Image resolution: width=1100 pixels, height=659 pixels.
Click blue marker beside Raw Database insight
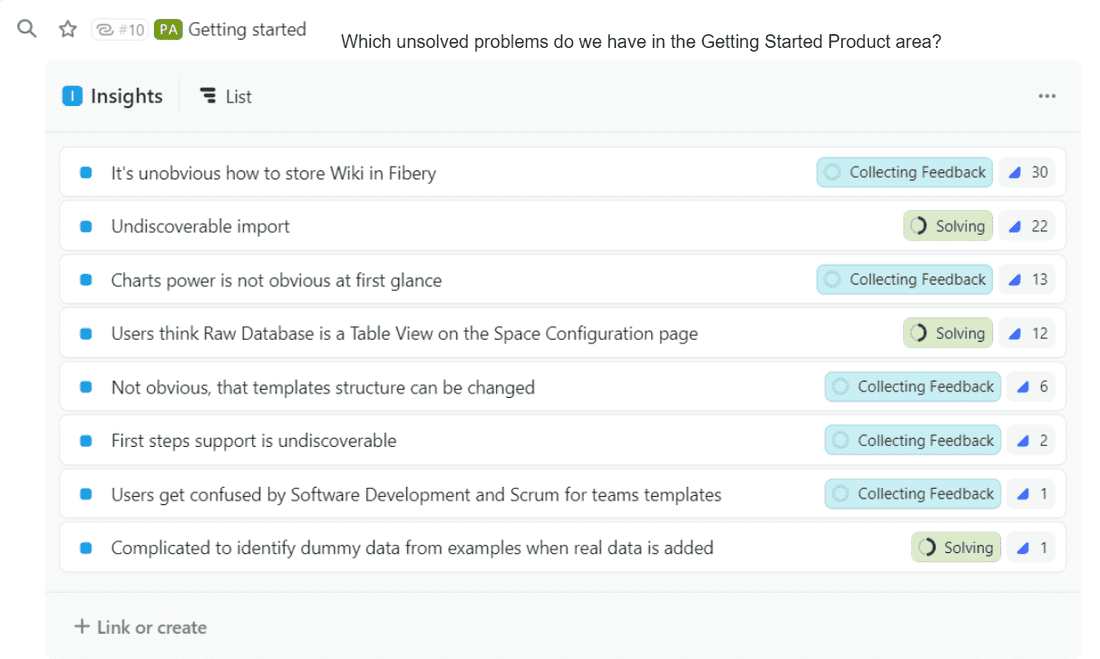pos(86,334)
